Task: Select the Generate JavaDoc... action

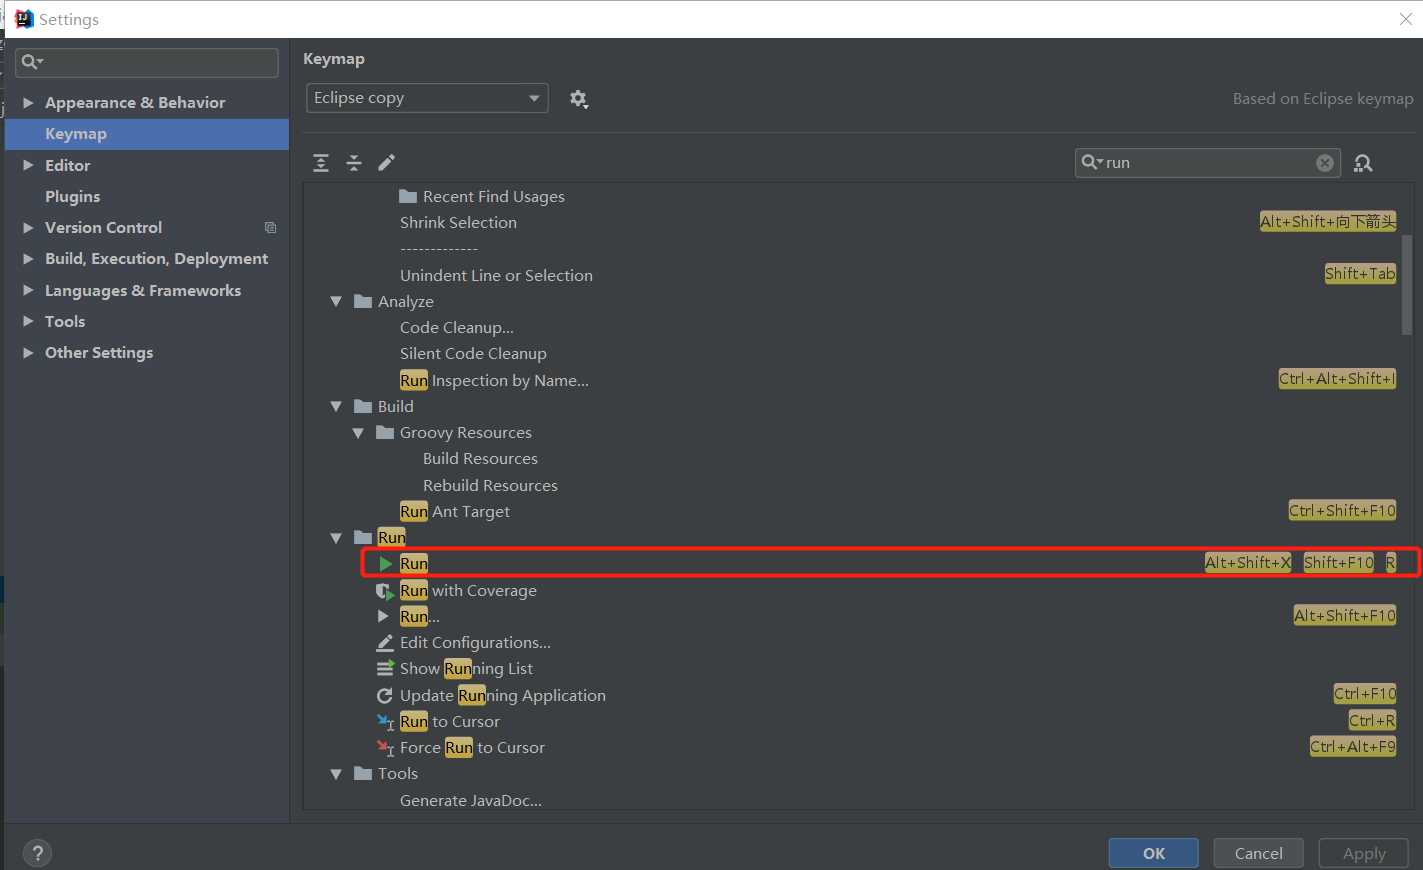Action: coord(471,800)
